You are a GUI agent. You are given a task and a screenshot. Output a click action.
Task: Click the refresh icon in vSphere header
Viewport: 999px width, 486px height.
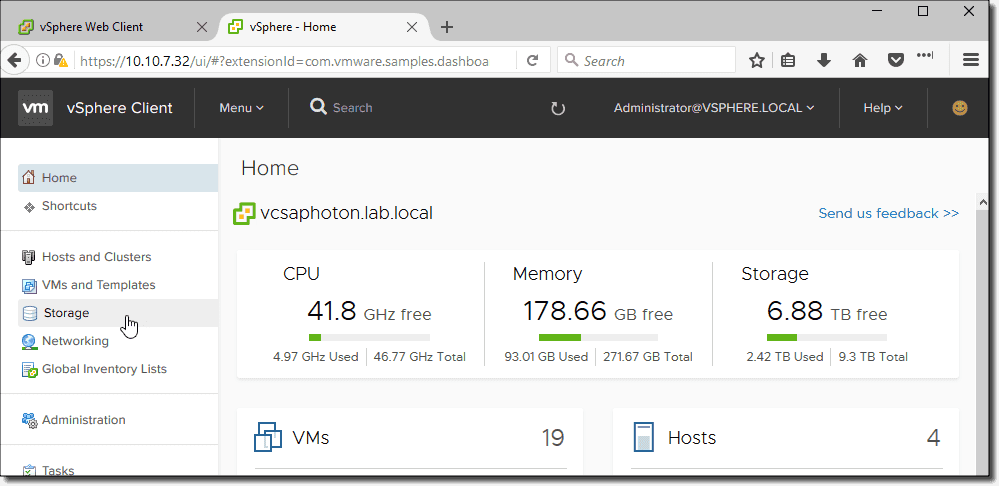click(x=558, y=108)
